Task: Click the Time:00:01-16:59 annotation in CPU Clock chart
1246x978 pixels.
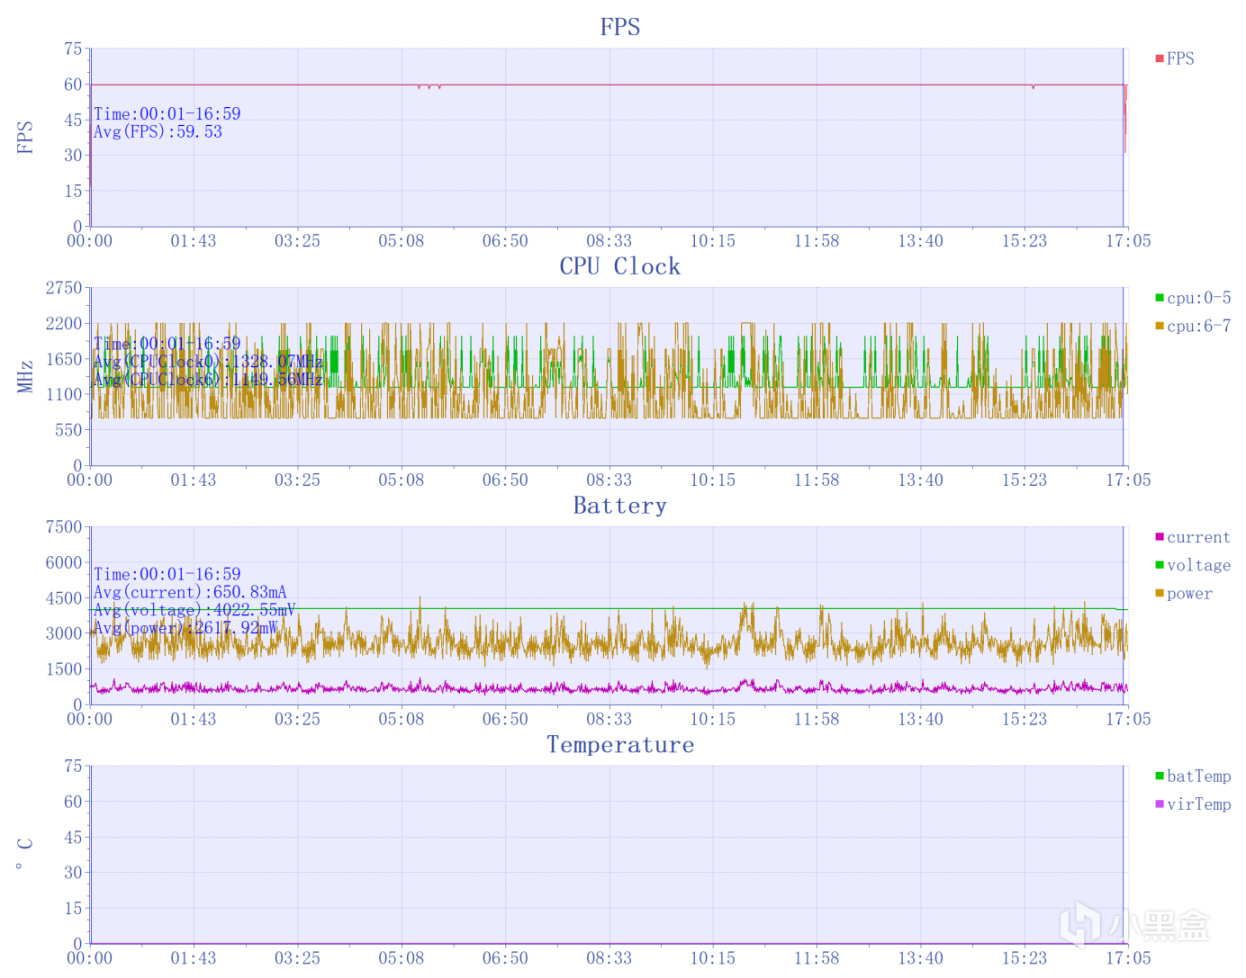Action: [x=167, y=343]
